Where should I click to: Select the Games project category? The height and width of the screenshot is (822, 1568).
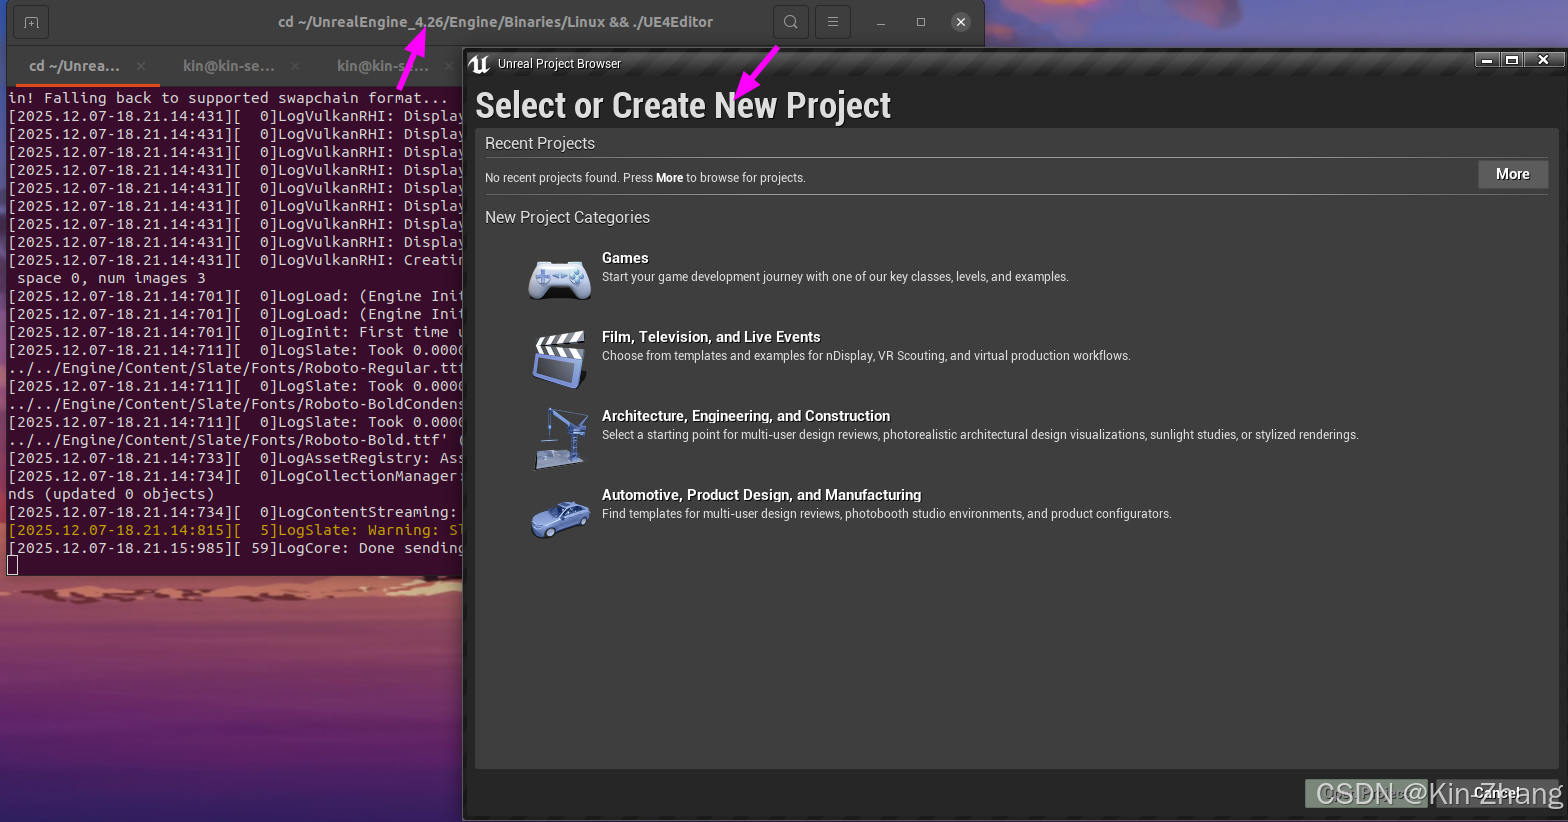tap(625, 258)
